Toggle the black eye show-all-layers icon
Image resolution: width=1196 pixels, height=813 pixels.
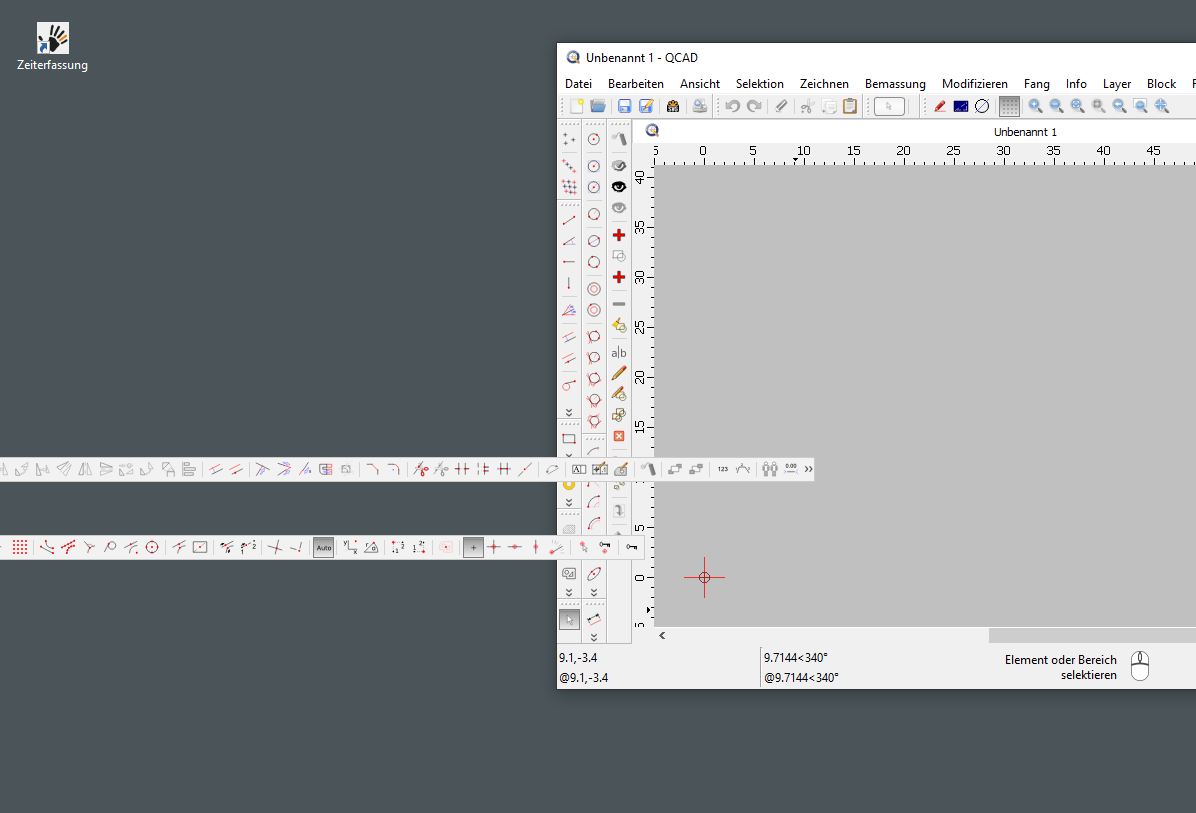point(619,187)
